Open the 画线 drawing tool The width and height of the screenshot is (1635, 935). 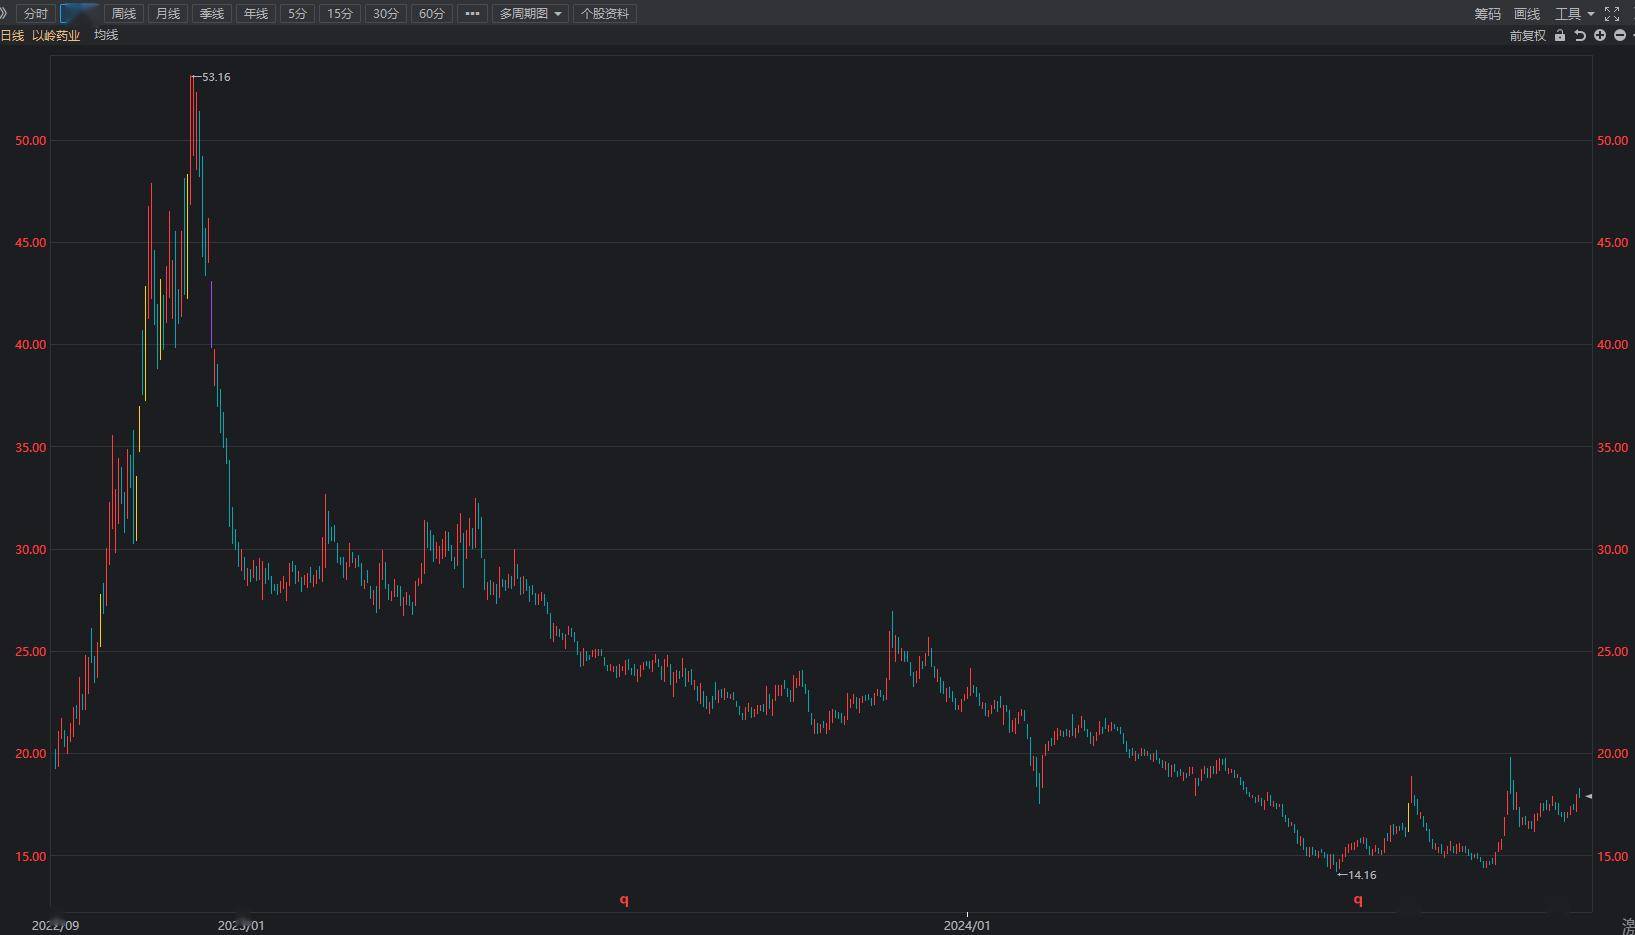1526,14
